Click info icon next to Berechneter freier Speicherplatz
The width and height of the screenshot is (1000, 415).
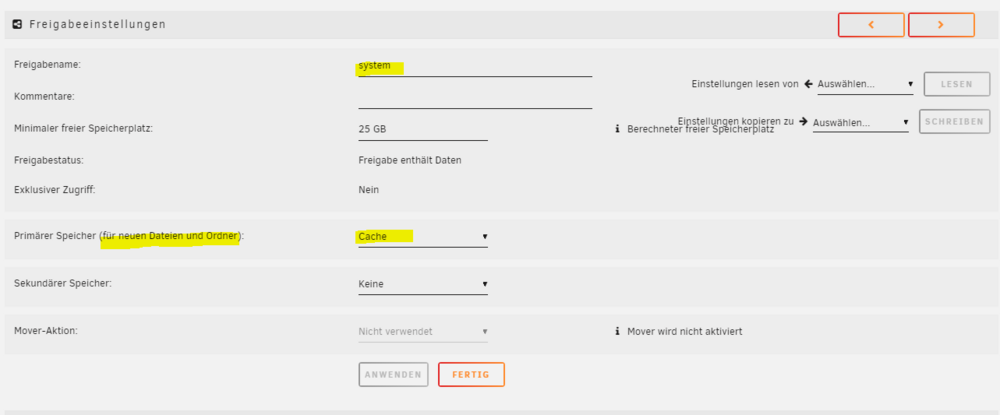click(617, 129)
